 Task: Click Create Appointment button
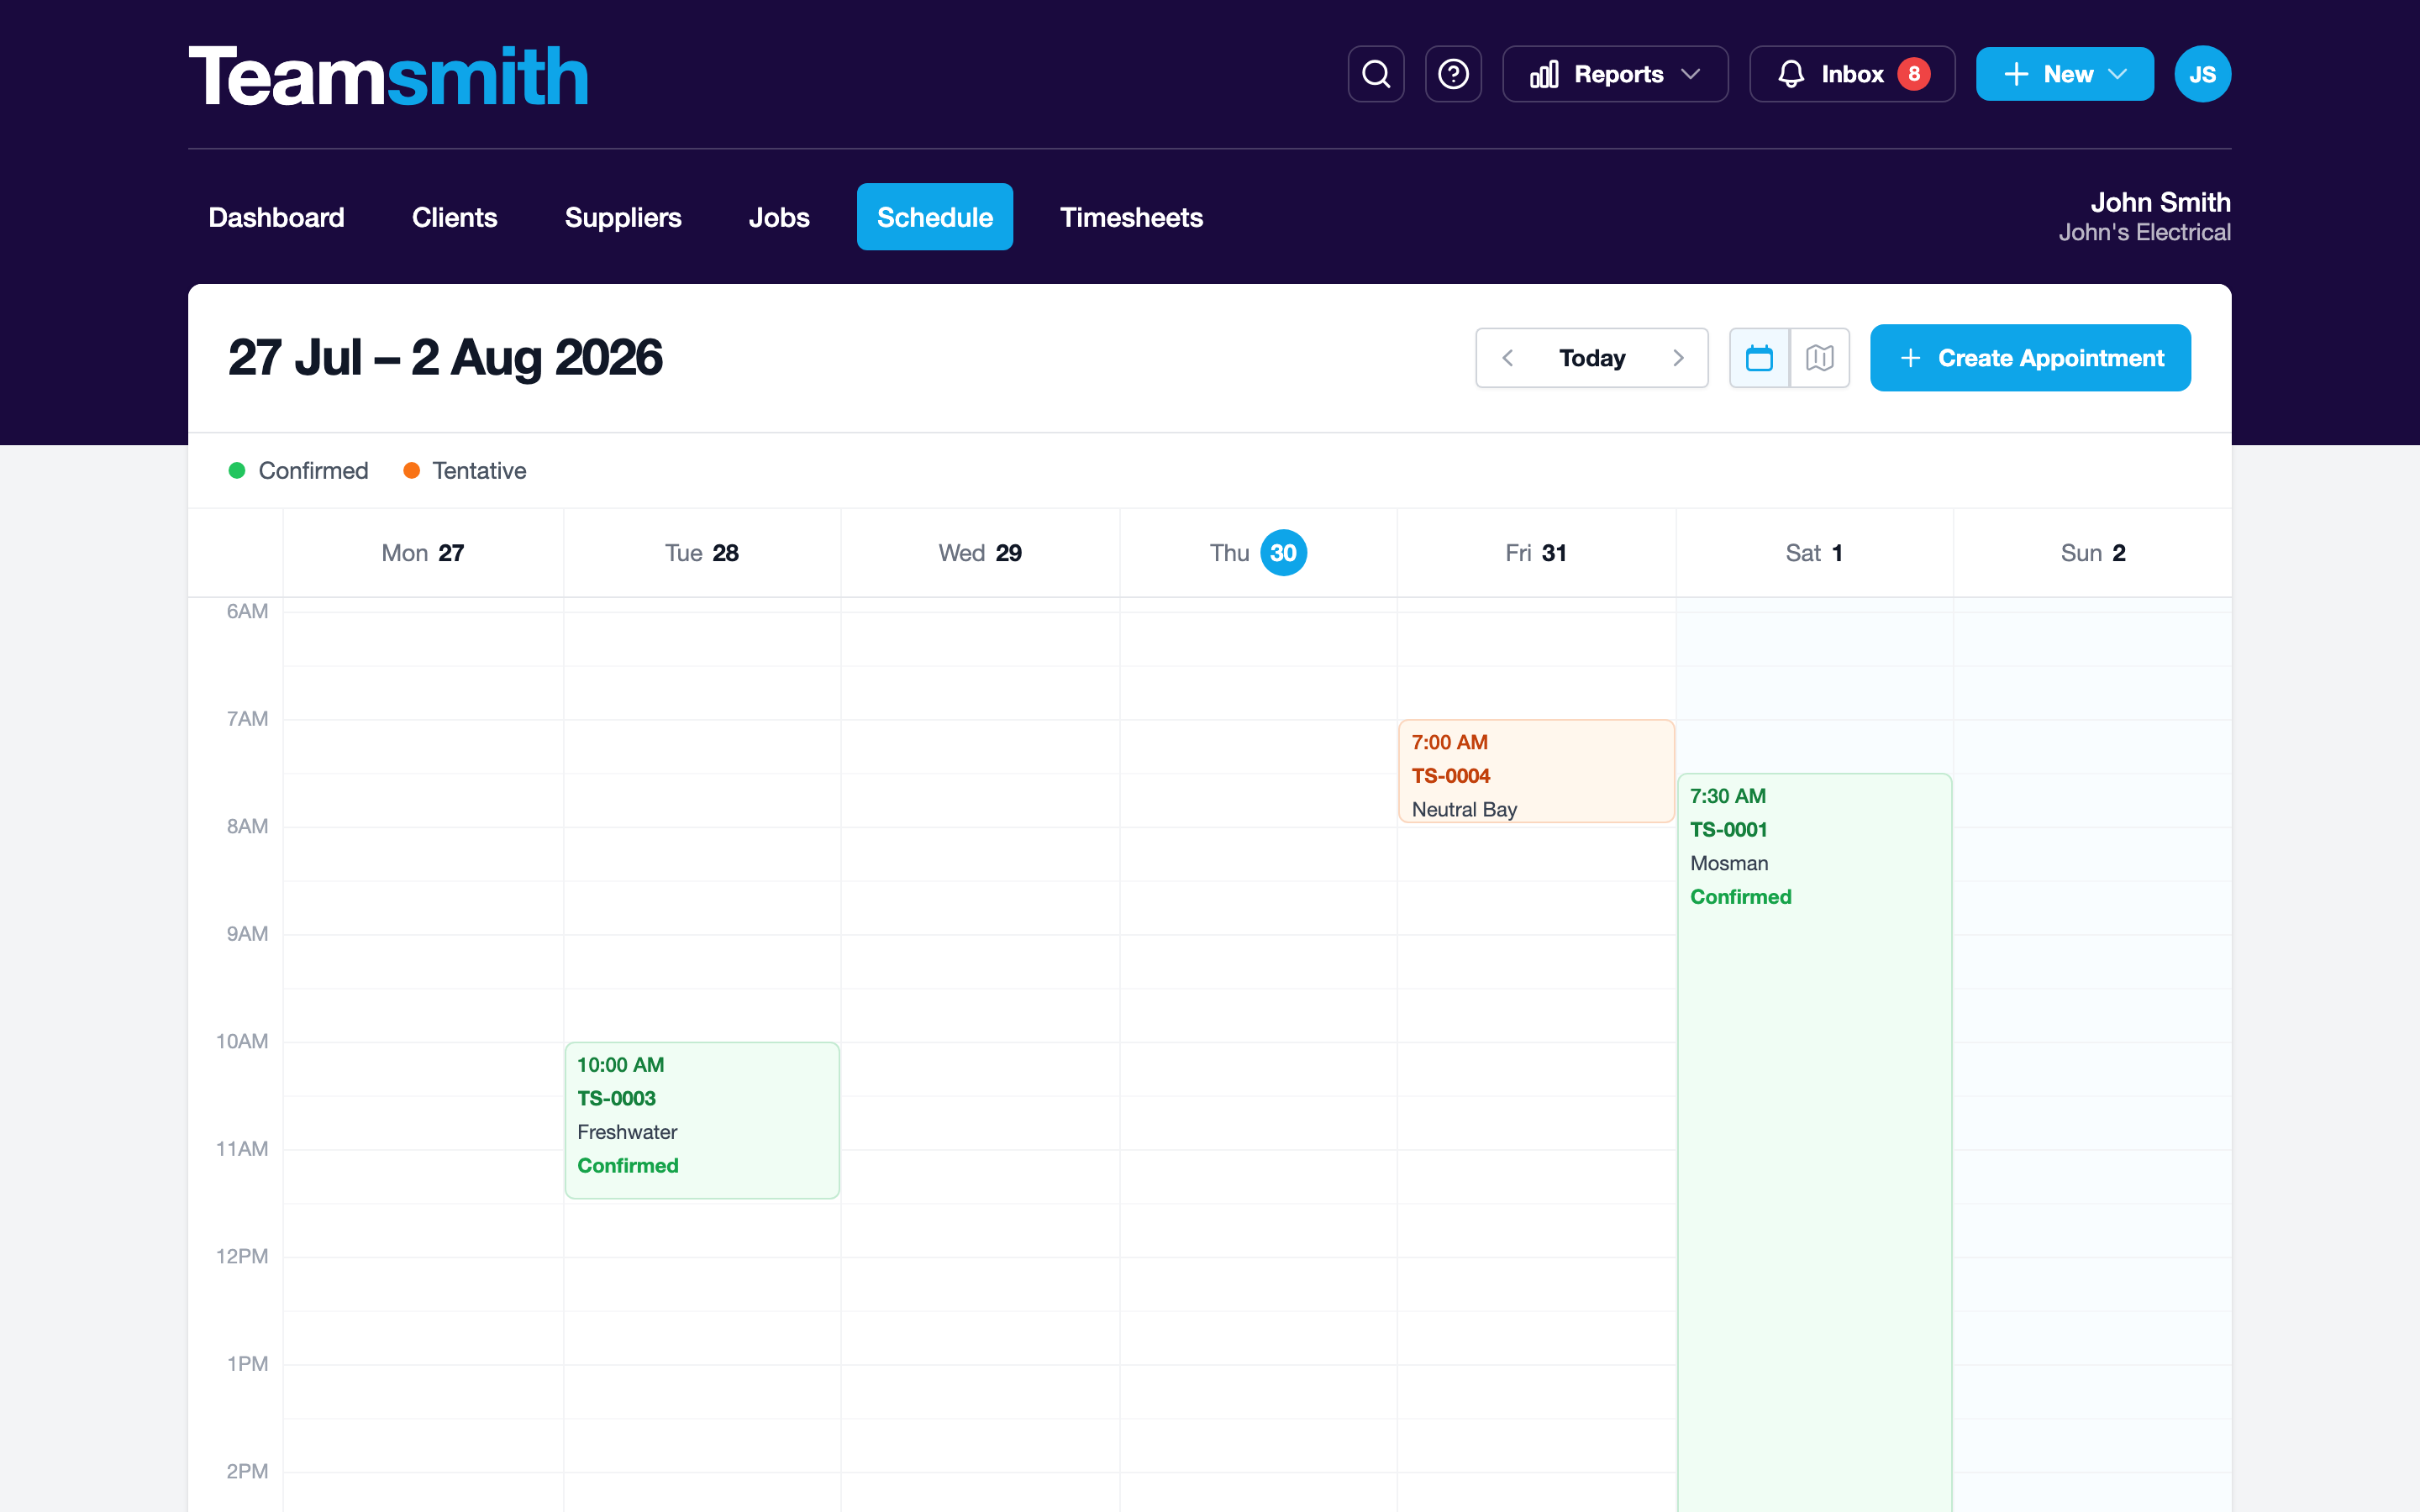coord(2030,358)
